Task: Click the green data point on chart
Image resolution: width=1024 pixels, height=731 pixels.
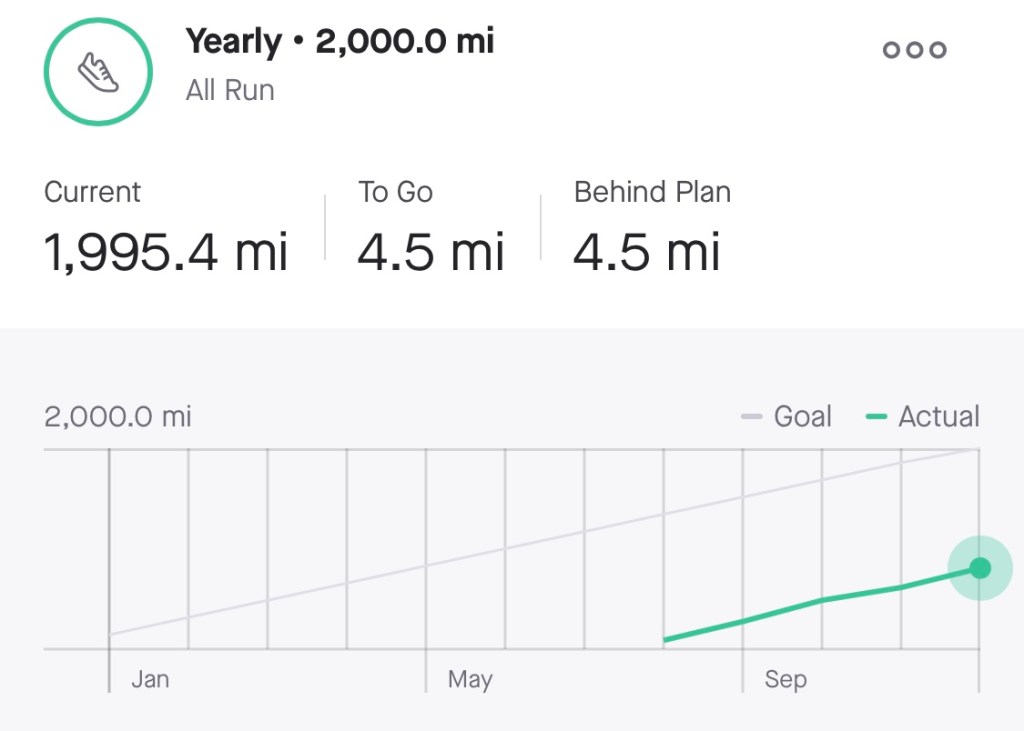Action: 980,568
